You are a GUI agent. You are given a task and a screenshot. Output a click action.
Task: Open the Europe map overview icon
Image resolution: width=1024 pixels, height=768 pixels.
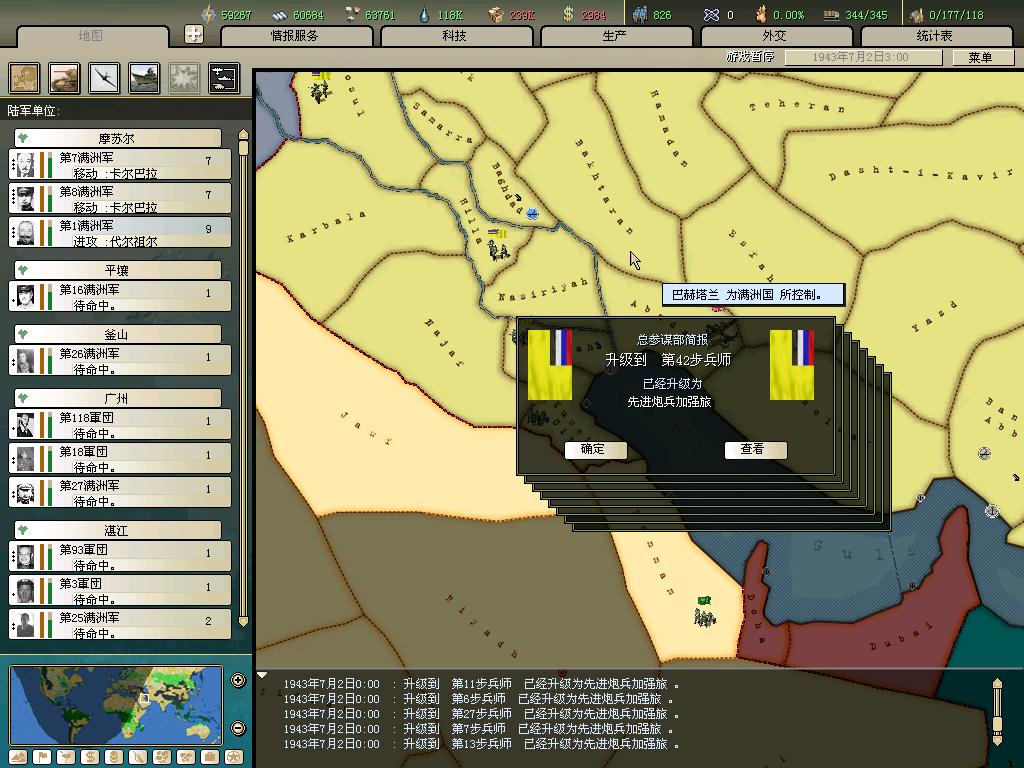point(24,78)
